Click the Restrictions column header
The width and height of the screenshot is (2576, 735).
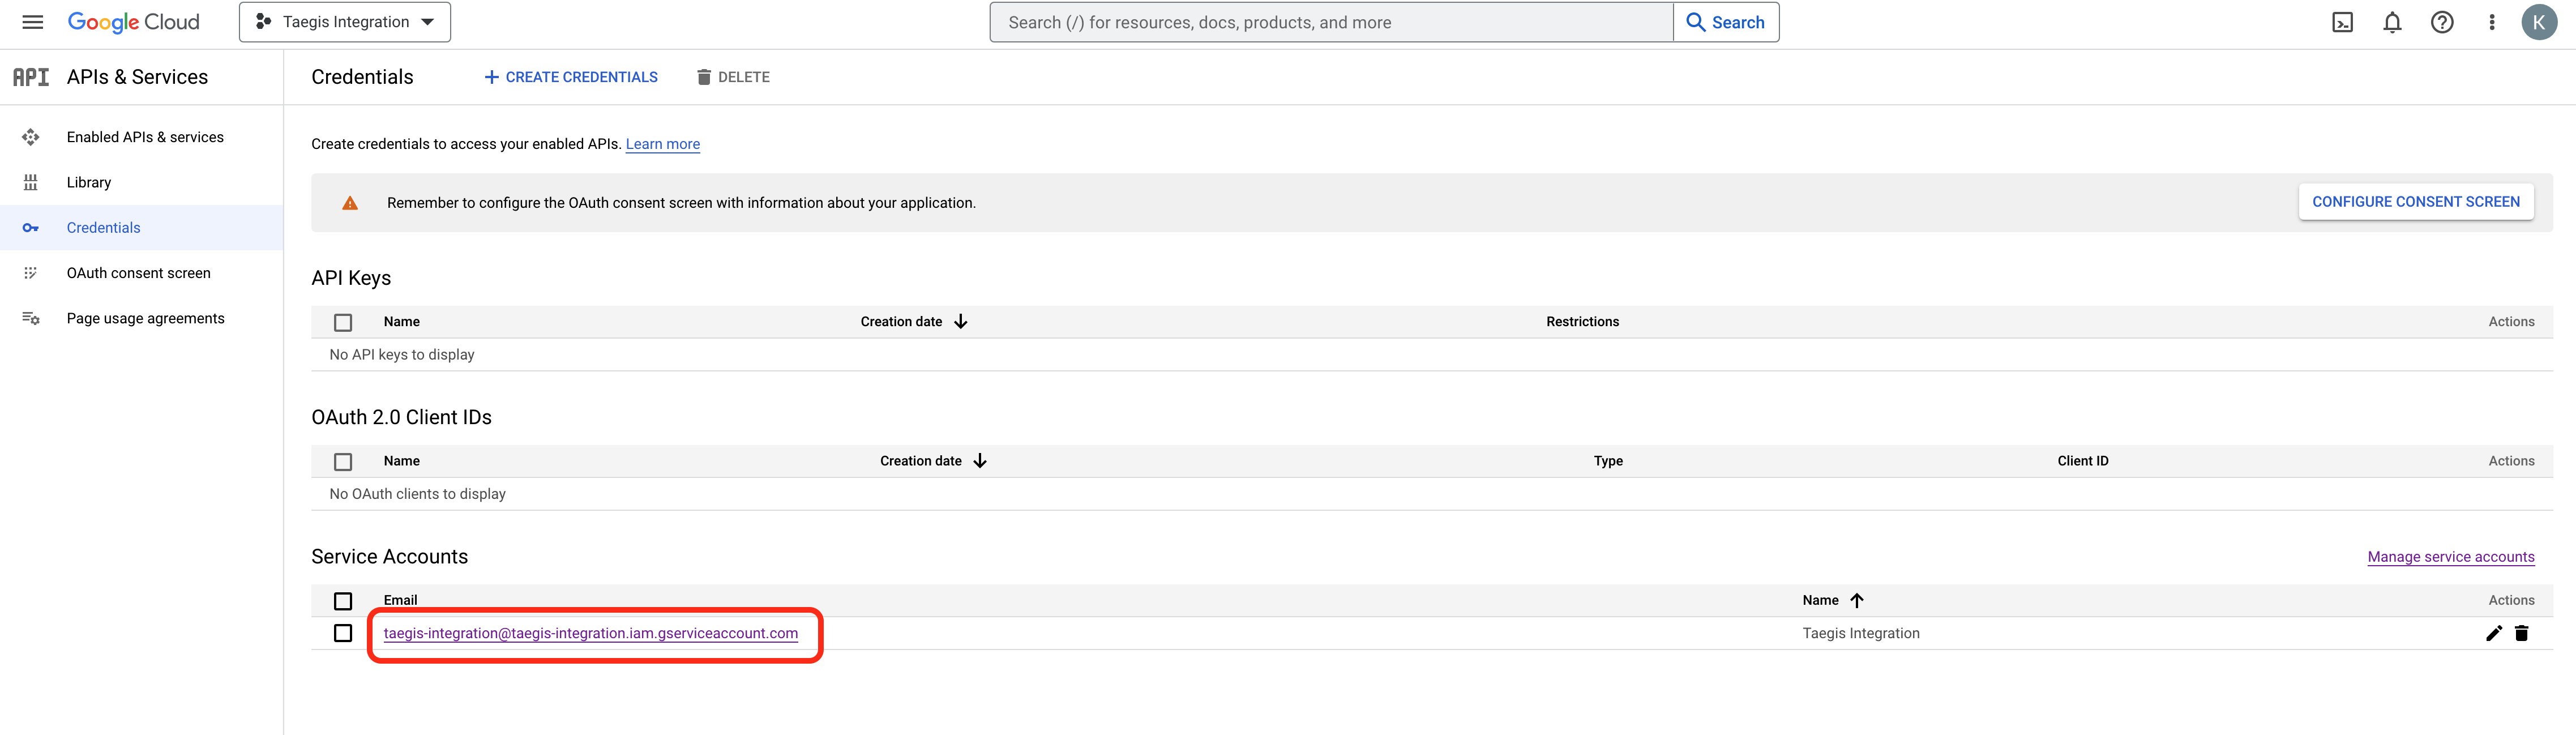pos(1582,321)
